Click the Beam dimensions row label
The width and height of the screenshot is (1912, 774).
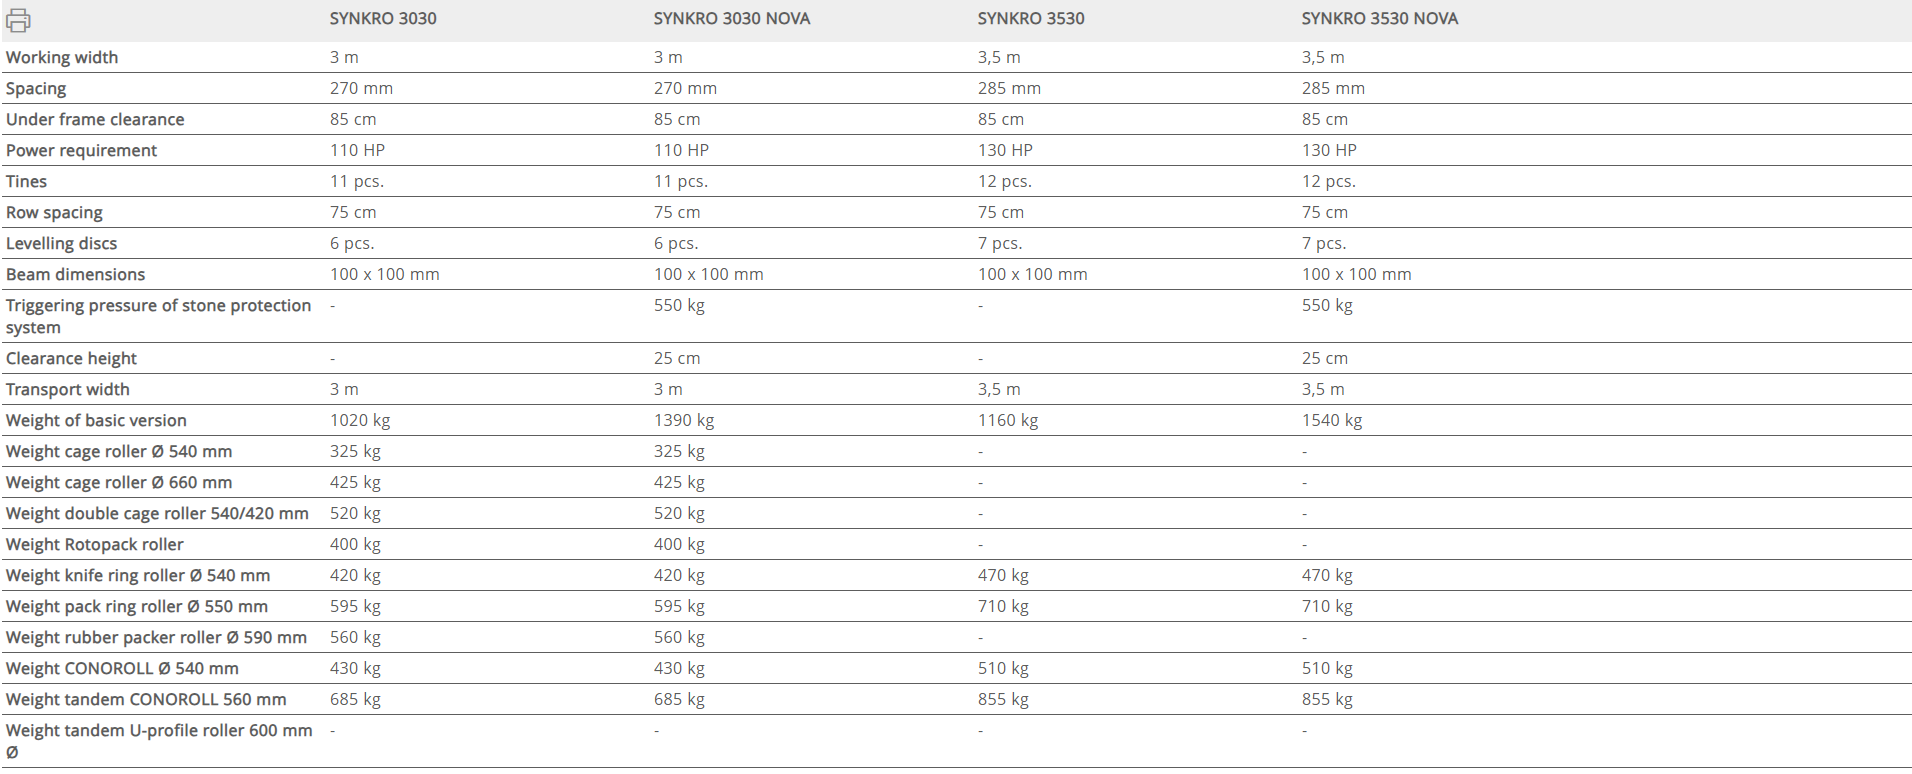[75, 274]
